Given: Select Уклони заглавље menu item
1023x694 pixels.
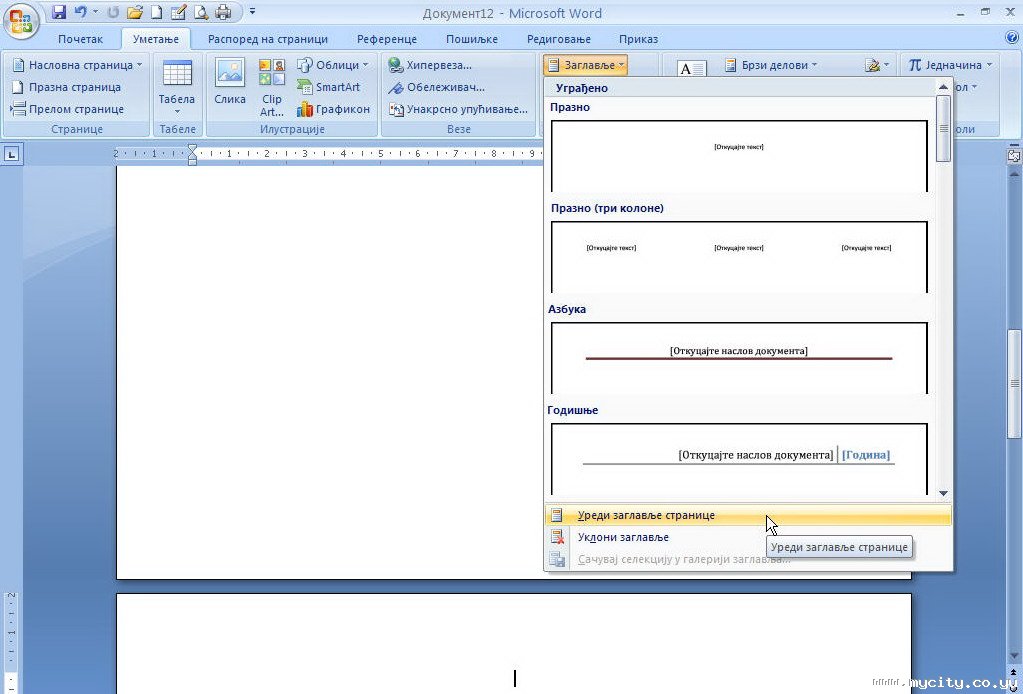Looking at the screenshot, I should (748, 537).
